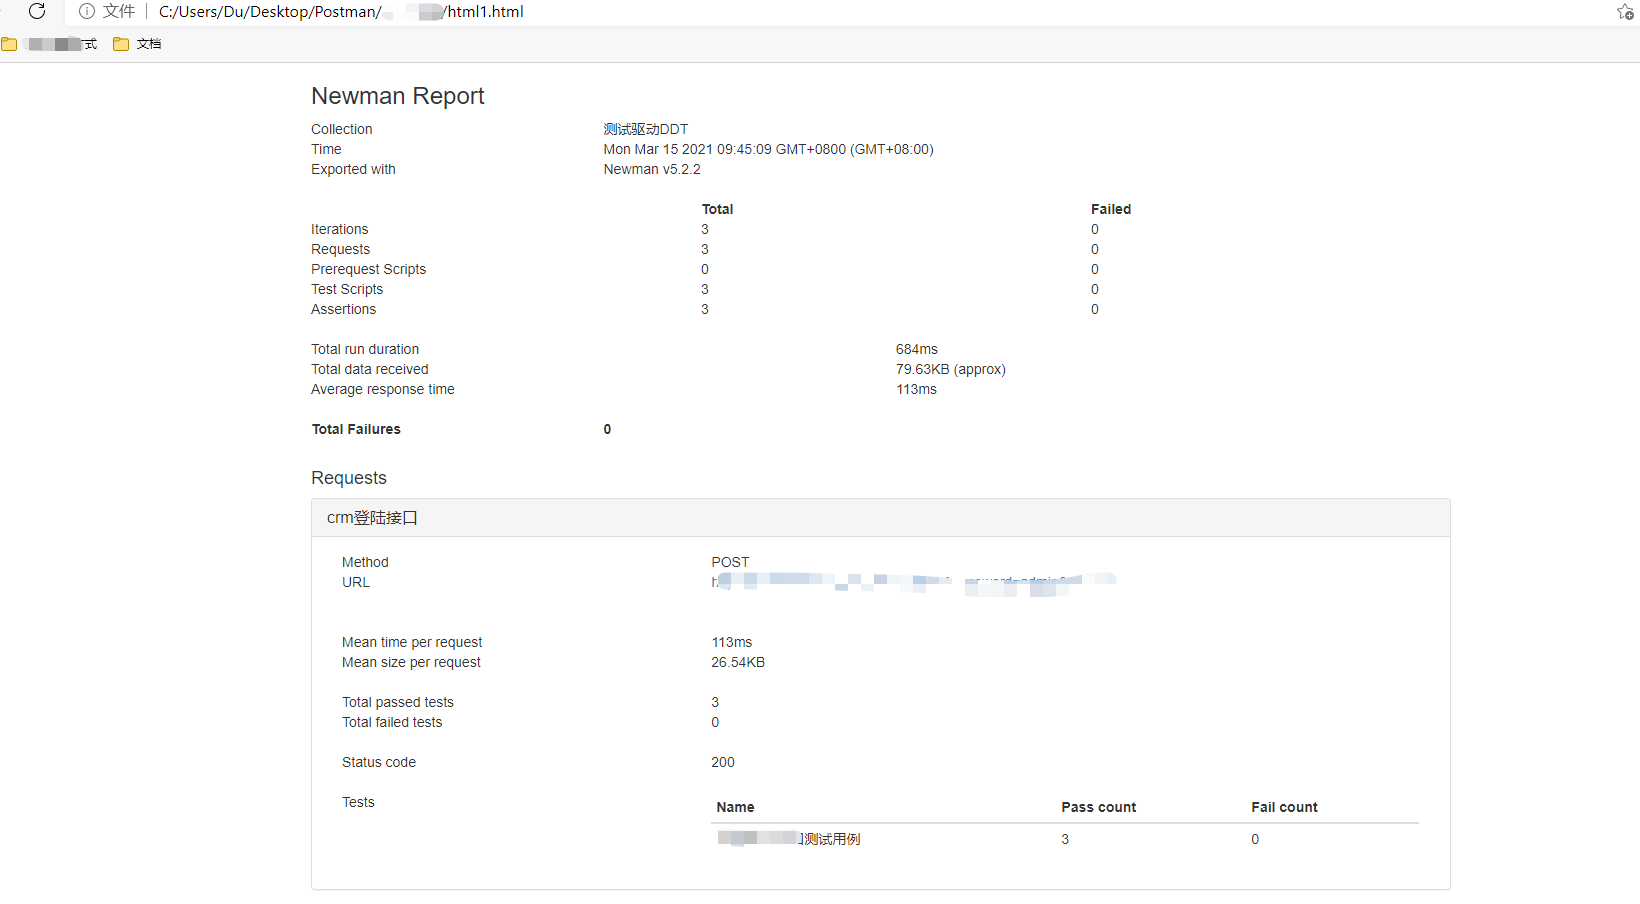Expand the crm登陆接口 request panel header

(880, 518)
